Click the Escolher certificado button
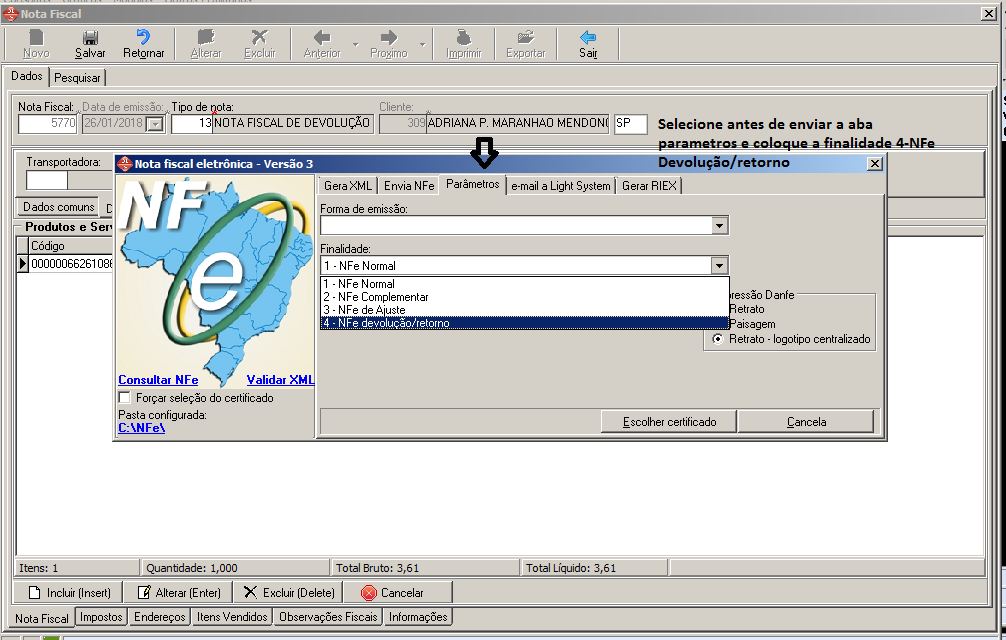1006x640 pixels. click(x=669, y=422)
